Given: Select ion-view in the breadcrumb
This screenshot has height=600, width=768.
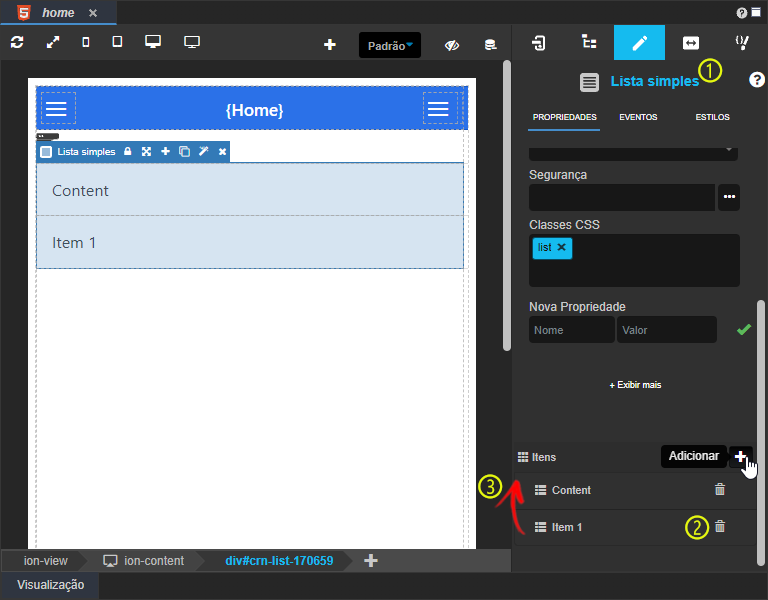Looking at the screenshot, I should click(x=46, y=561).
